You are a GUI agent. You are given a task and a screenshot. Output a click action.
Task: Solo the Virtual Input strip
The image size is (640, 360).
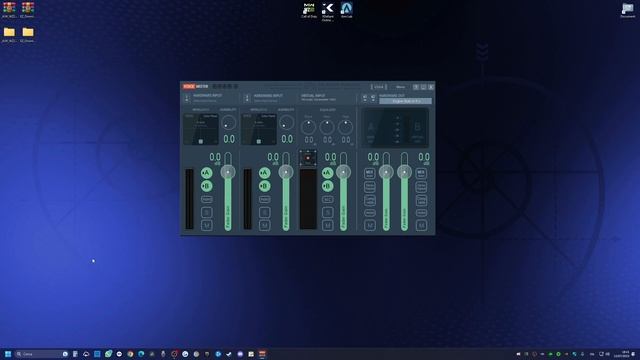point(327,212)
